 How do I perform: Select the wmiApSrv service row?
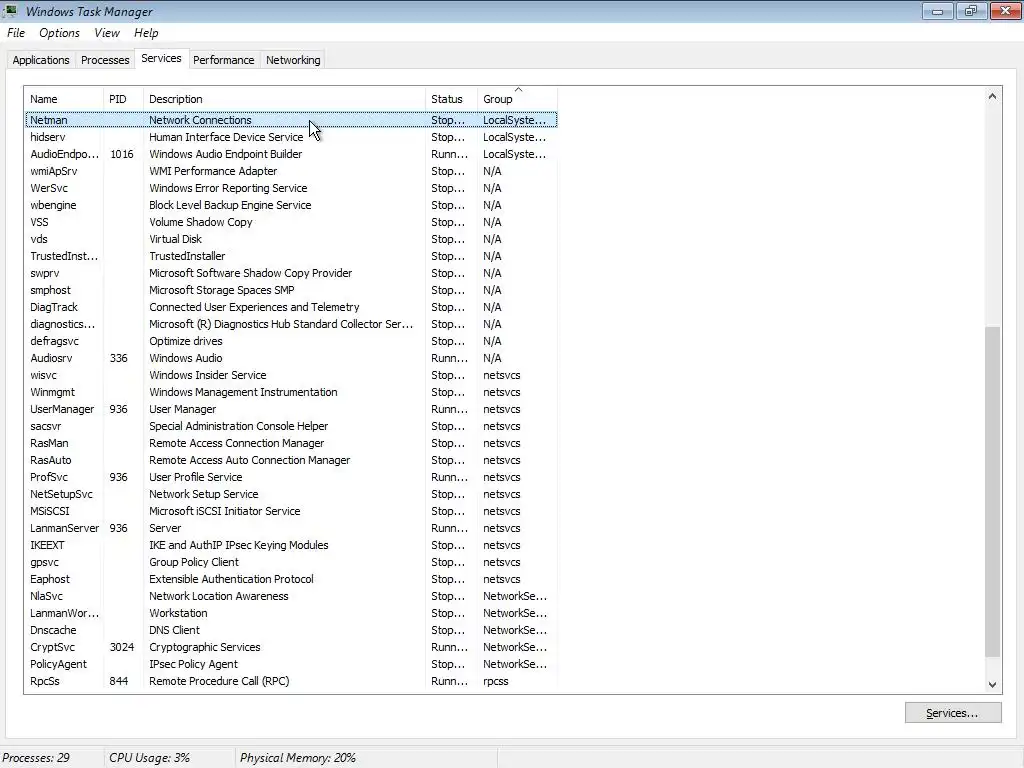(x=291, y=171)
